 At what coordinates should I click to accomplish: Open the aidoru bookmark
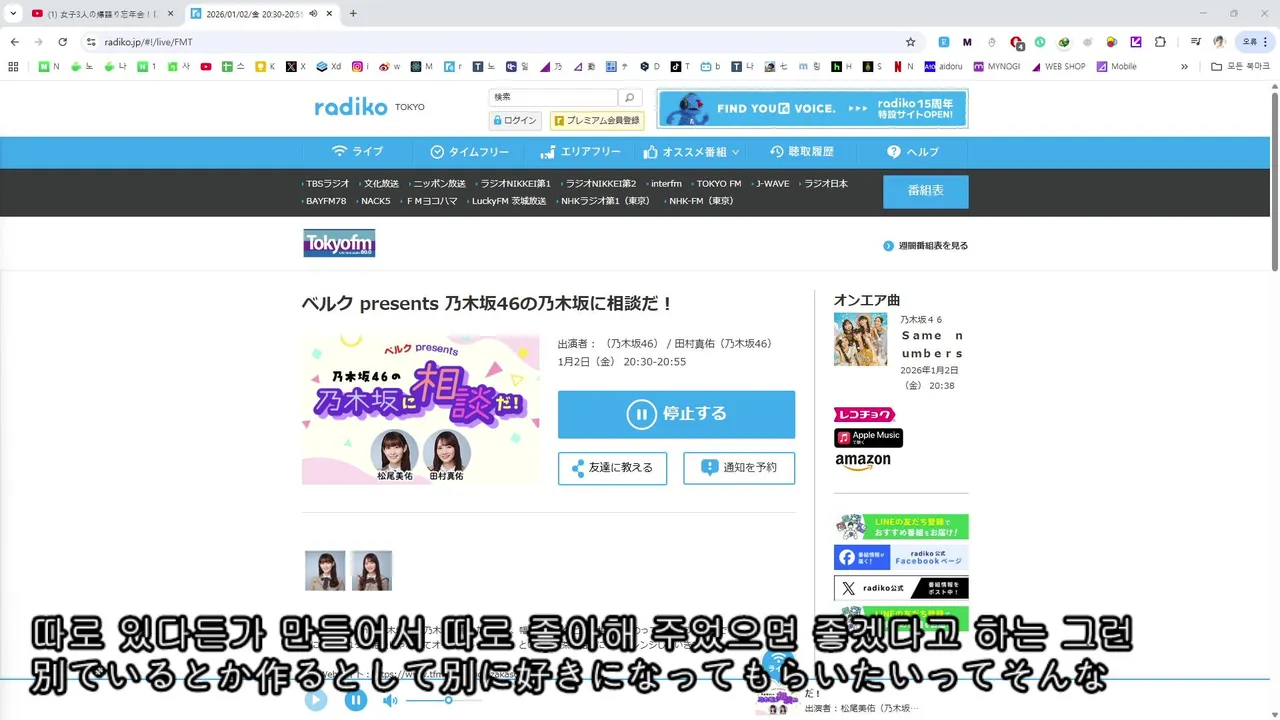point(943,67)
